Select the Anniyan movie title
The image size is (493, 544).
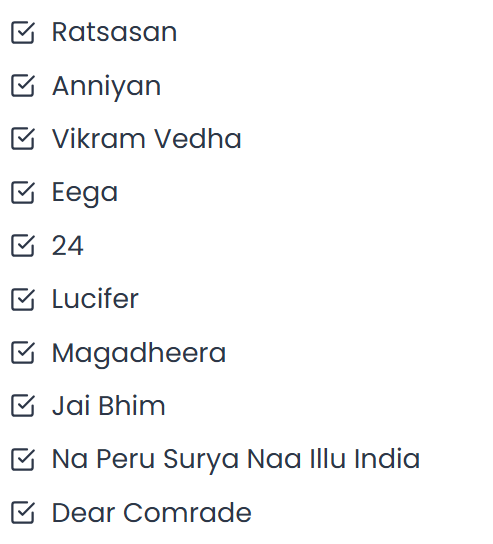pyautogui.click(x=107, y=87)
